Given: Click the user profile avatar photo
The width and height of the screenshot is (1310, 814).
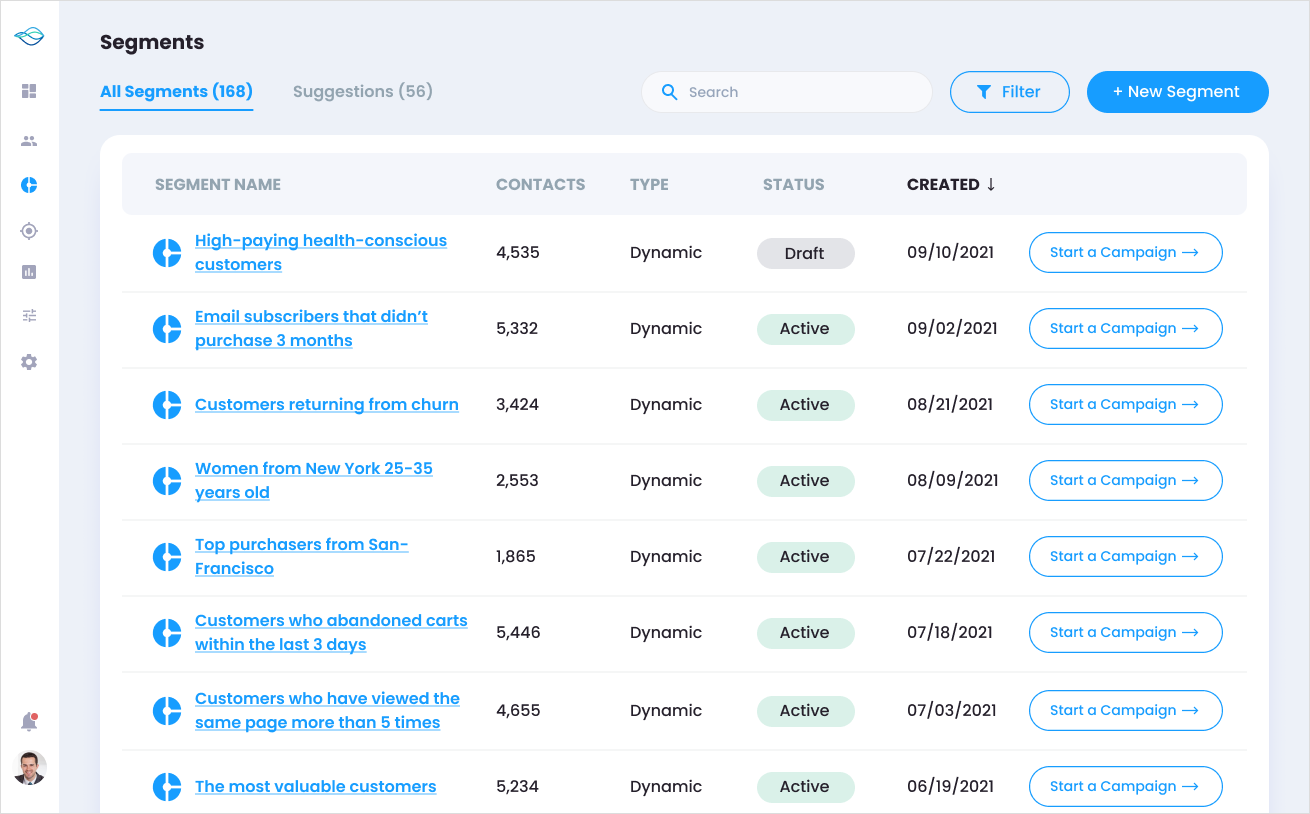Looking at the screenshot, I should click(30, 768).
